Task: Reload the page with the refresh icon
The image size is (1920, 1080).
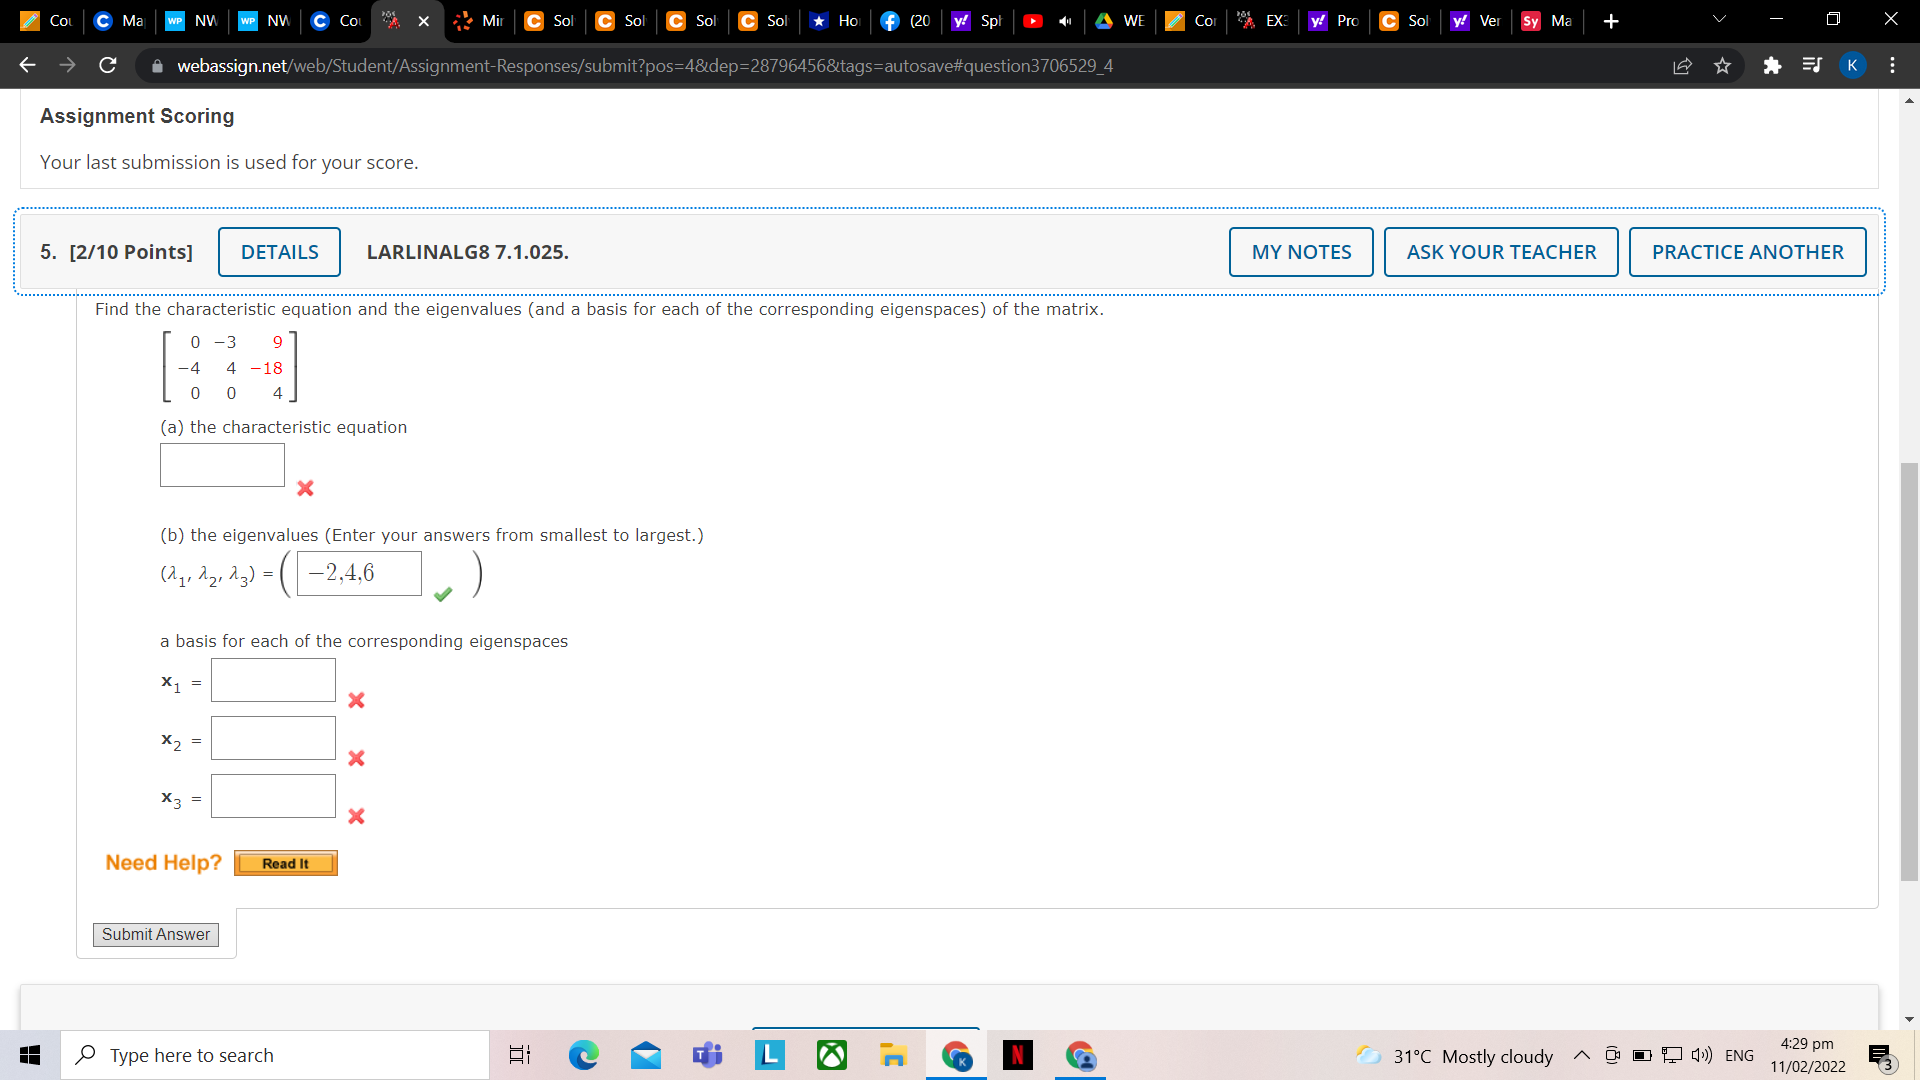Action: tap(108, 66)
